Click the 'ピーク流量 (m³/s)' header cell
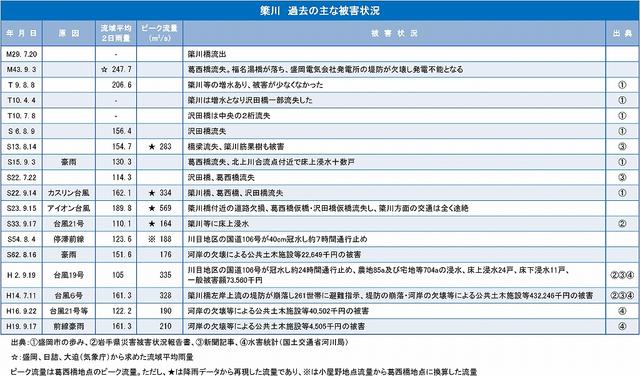Screen dimensions: 640x376 pos(160,33)
